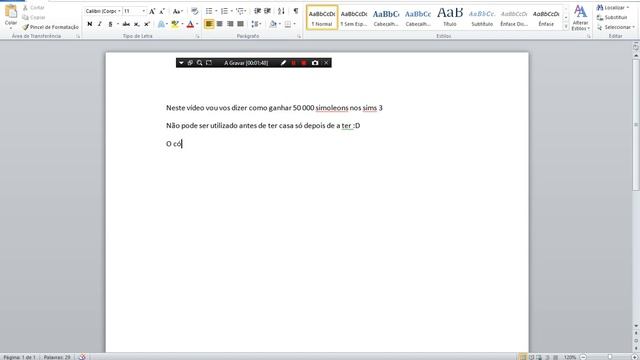Click the pause button in recorder bar
The image size is (640, 360).
pos(293,63)
